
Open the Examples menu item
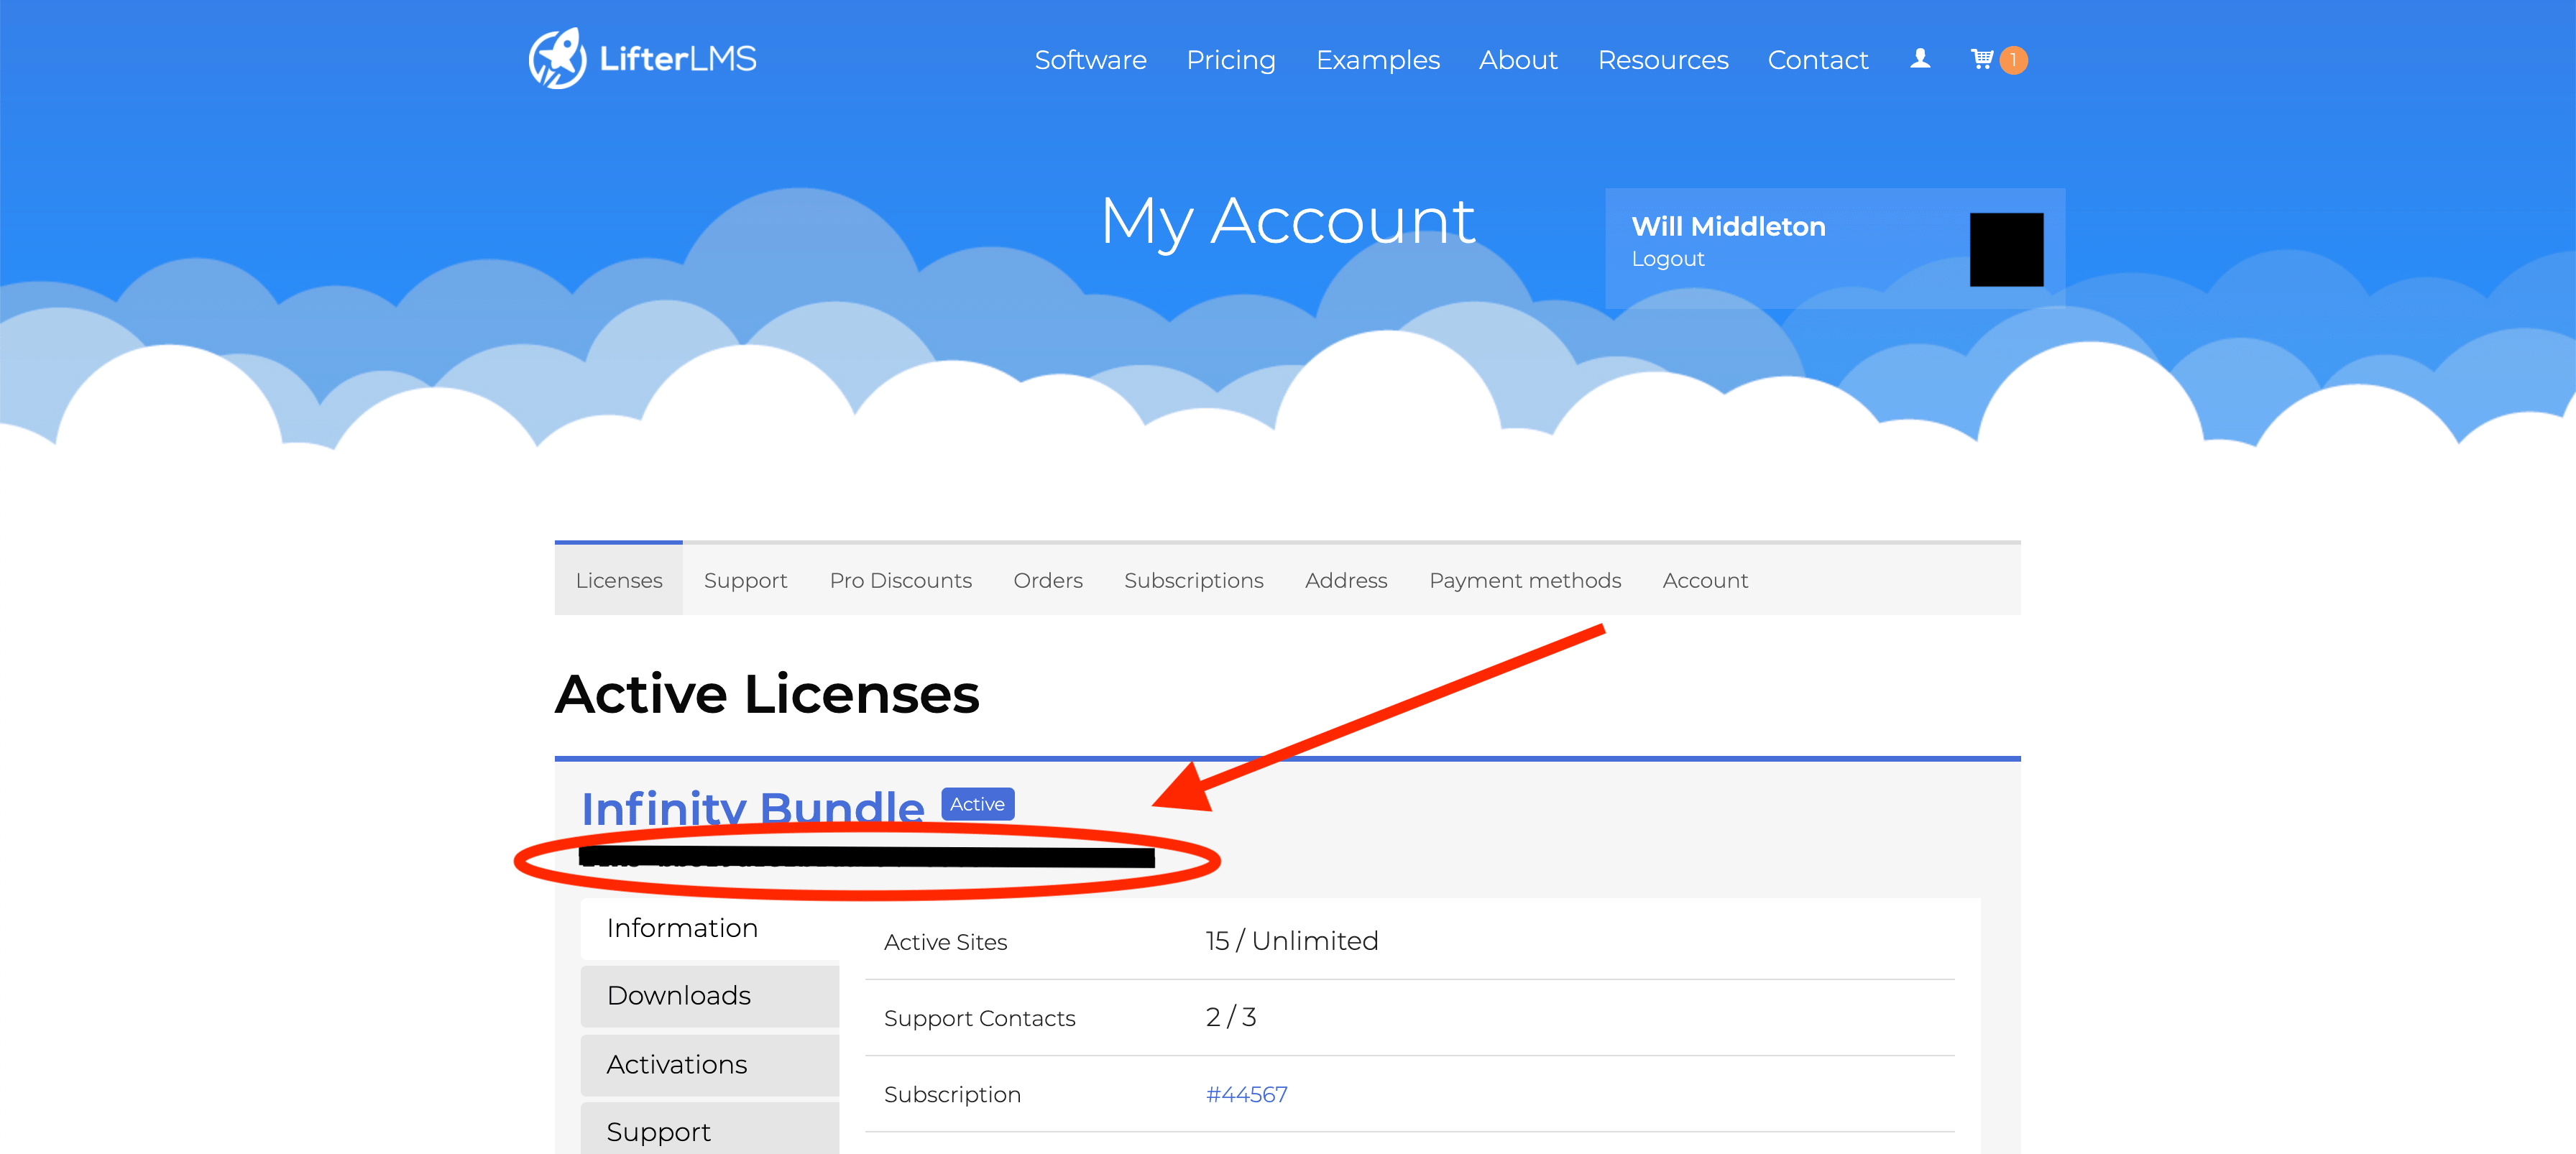[x=1377, y=60]
